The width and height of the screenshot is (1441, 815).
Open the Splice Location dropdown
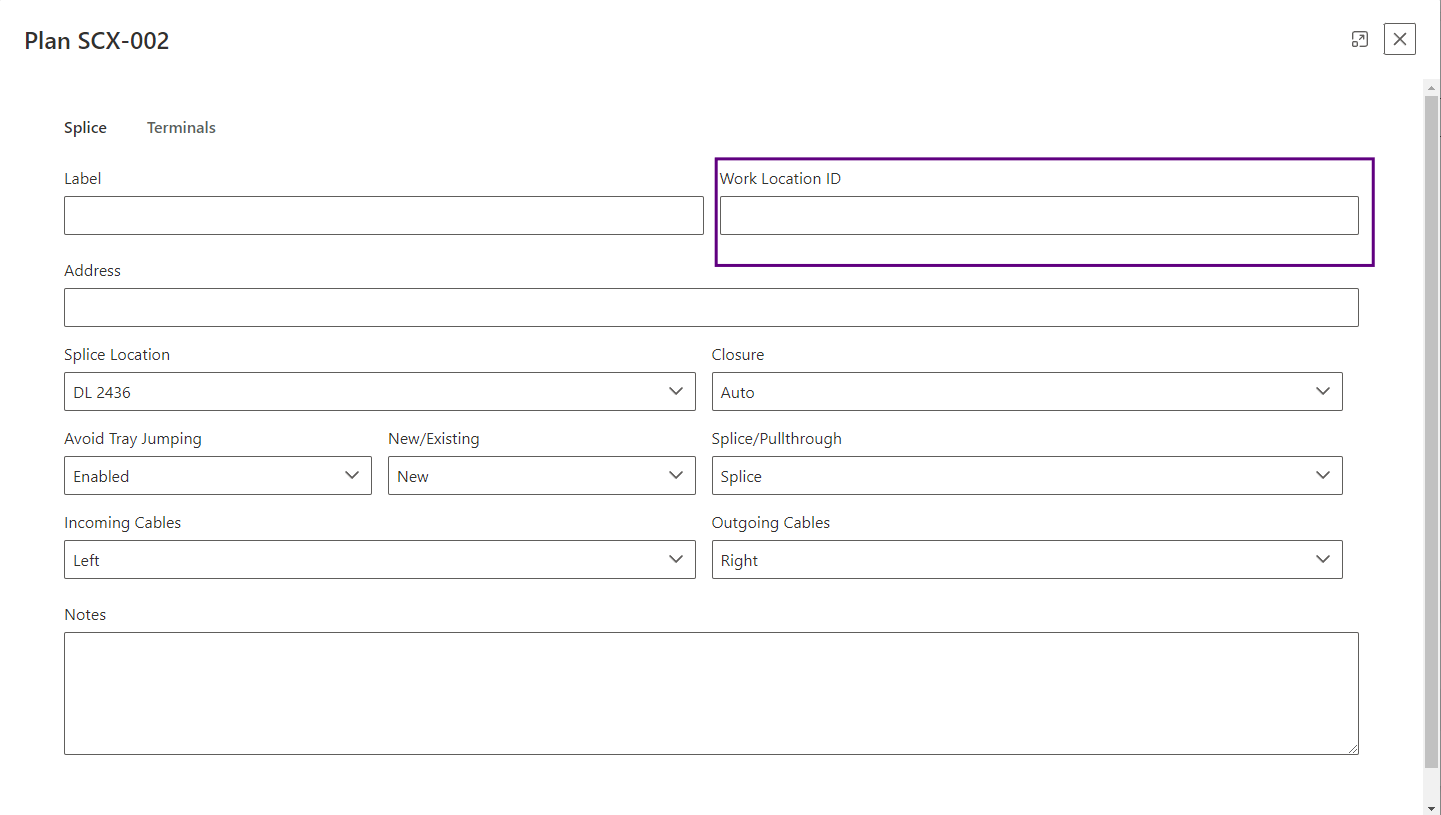pyautogui.click(x=380, y=392)
